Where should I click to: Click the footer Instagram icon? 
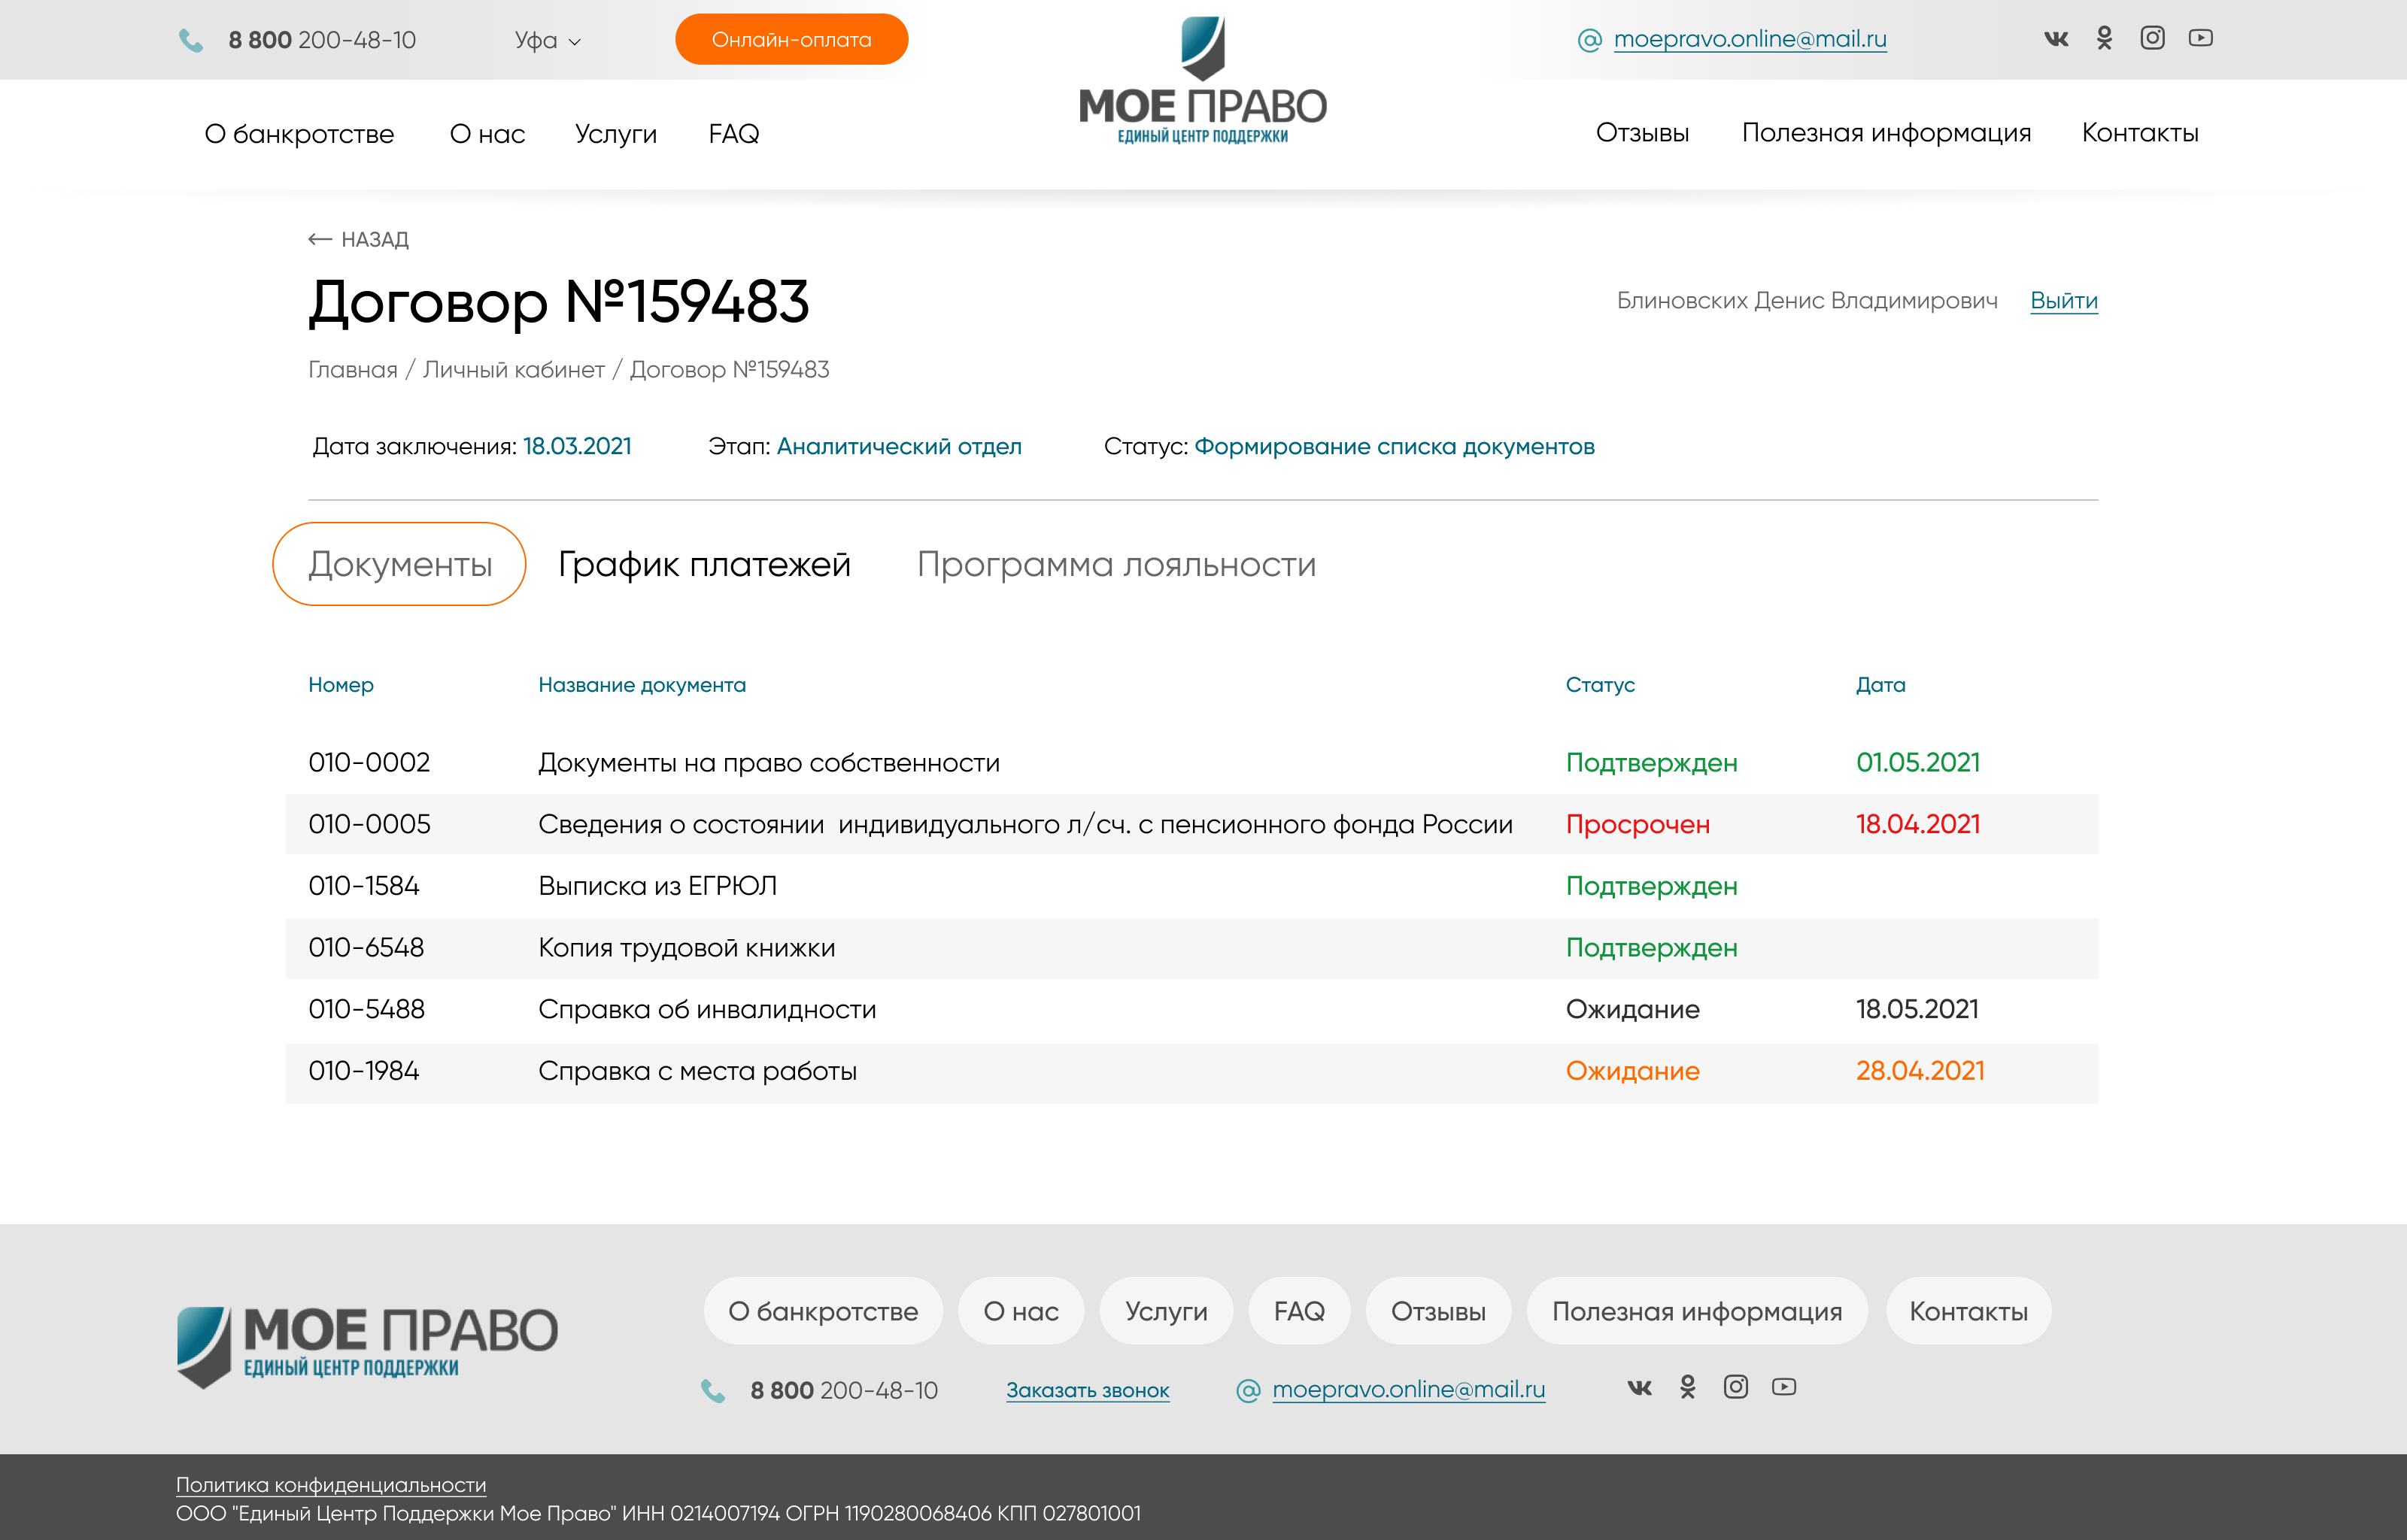point(1735,1387)
